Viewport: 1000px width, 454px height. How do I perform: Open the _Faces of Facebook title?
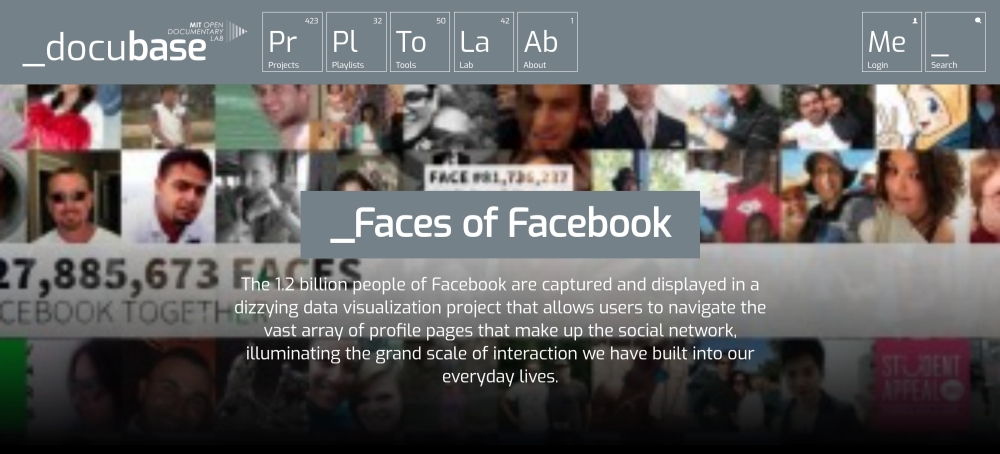pyautogui.click(x=500, y=224)
